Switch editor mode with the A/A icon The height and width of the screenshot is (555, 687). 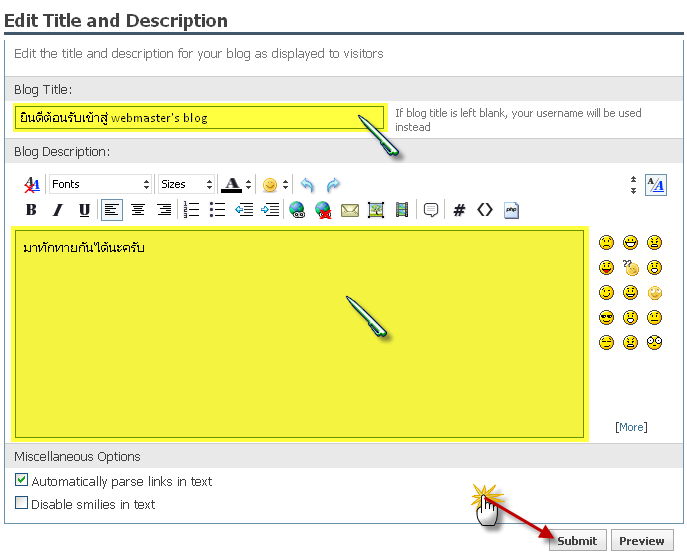point(655,185)
